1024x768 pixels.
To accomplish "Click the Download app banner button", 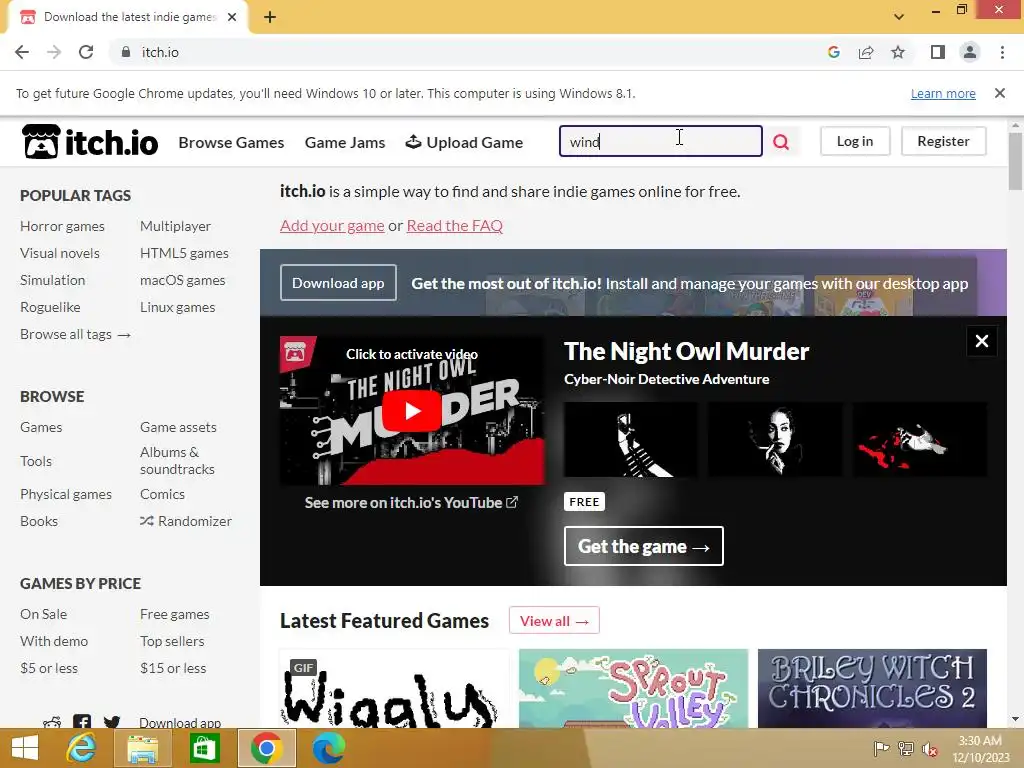I will coord(338,283).
